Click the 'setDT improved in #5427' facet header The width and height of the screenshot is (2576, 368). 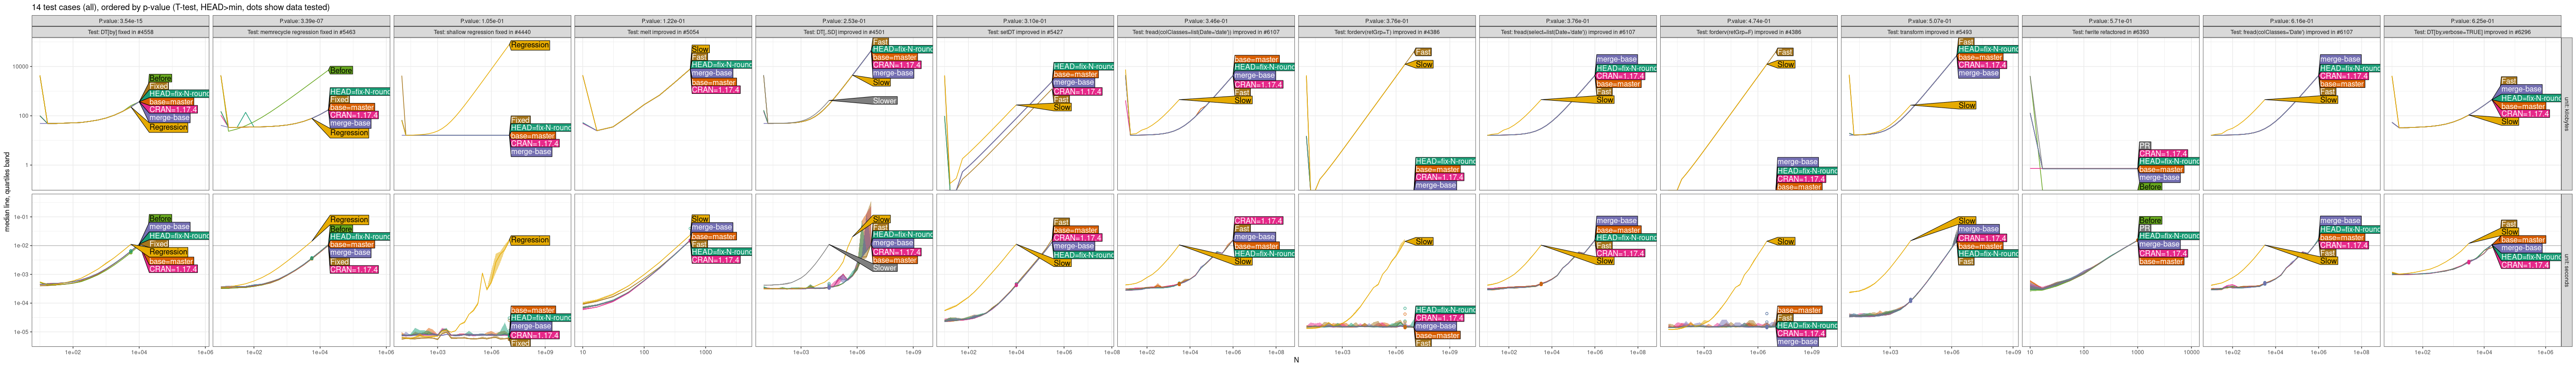1025,32
